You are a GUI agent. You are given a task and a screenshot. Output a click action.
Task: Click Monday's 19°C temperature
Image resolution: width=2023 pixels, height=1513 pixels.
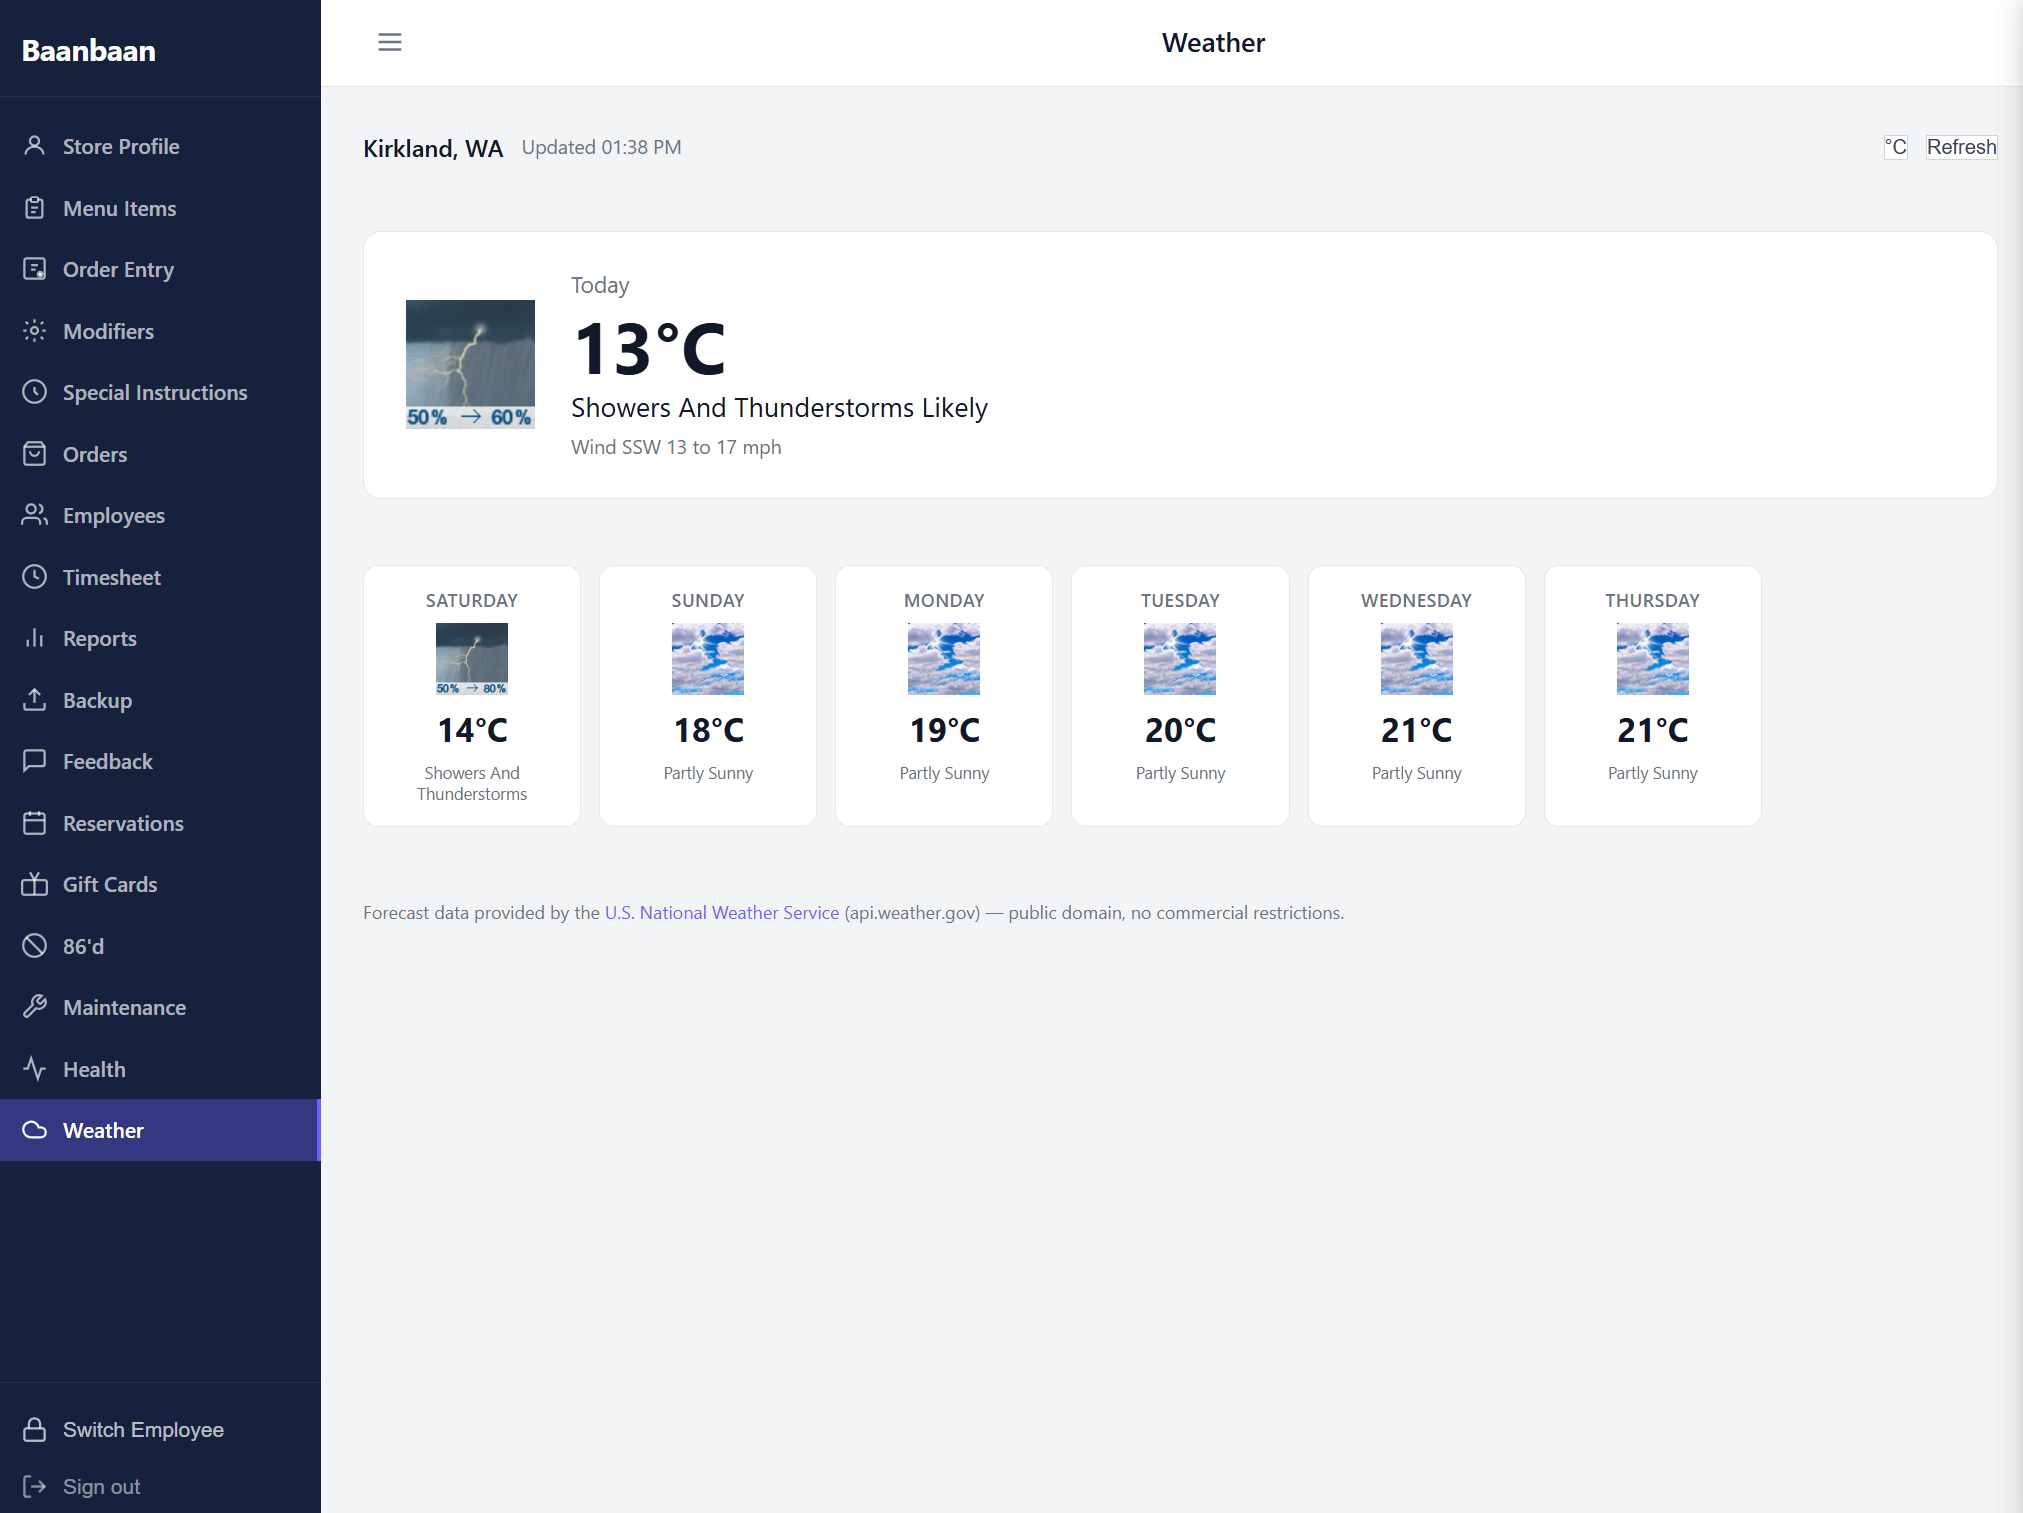coord(944,730)
